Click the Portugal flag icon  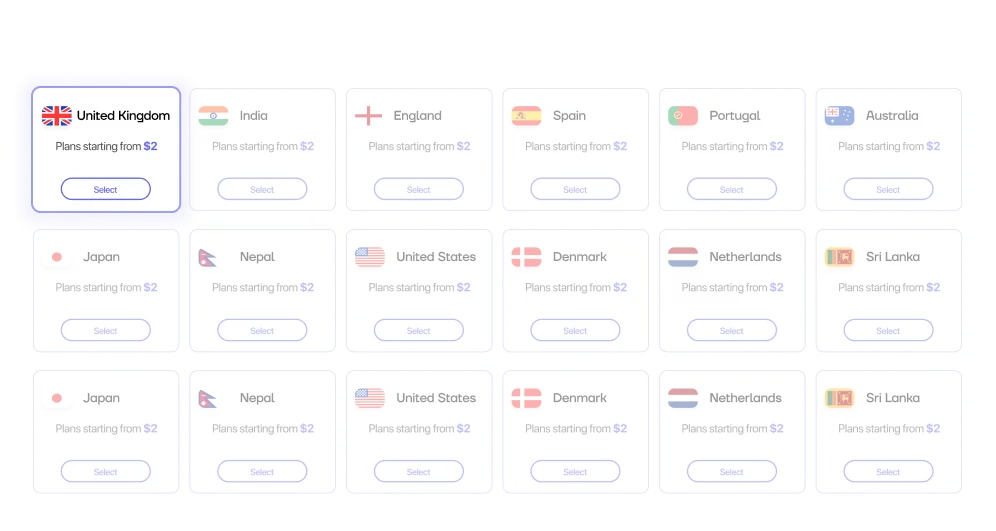[683, 116]
